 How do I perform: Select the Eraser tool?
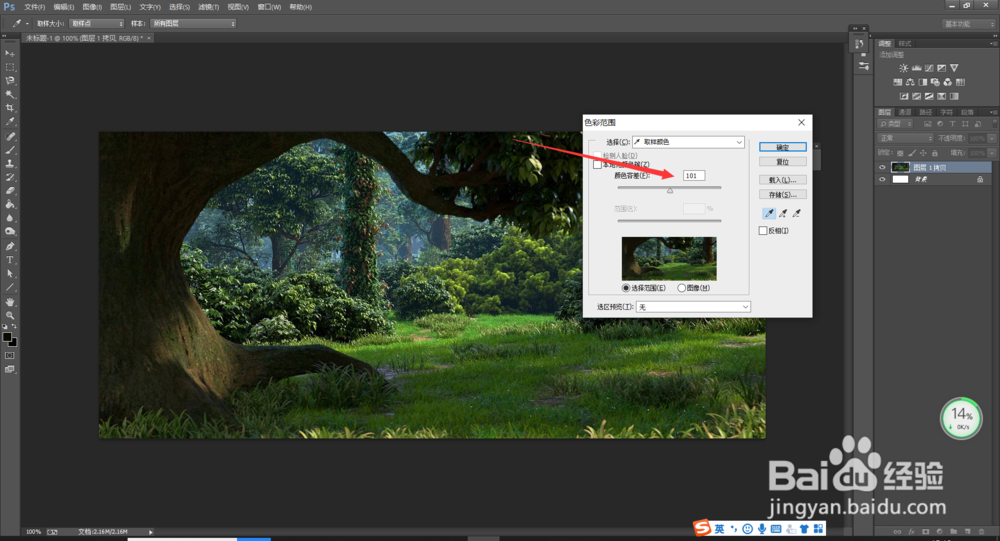(x=10, y=191)
